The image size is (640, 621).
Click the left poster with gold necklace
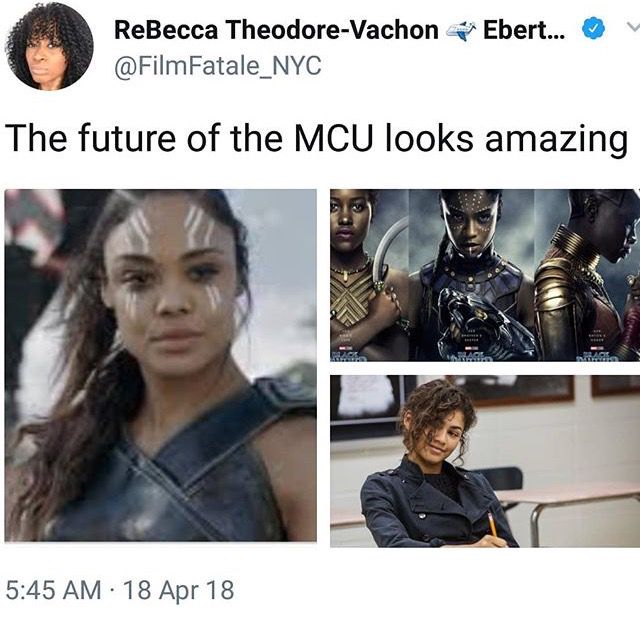(x=369, y=275)
